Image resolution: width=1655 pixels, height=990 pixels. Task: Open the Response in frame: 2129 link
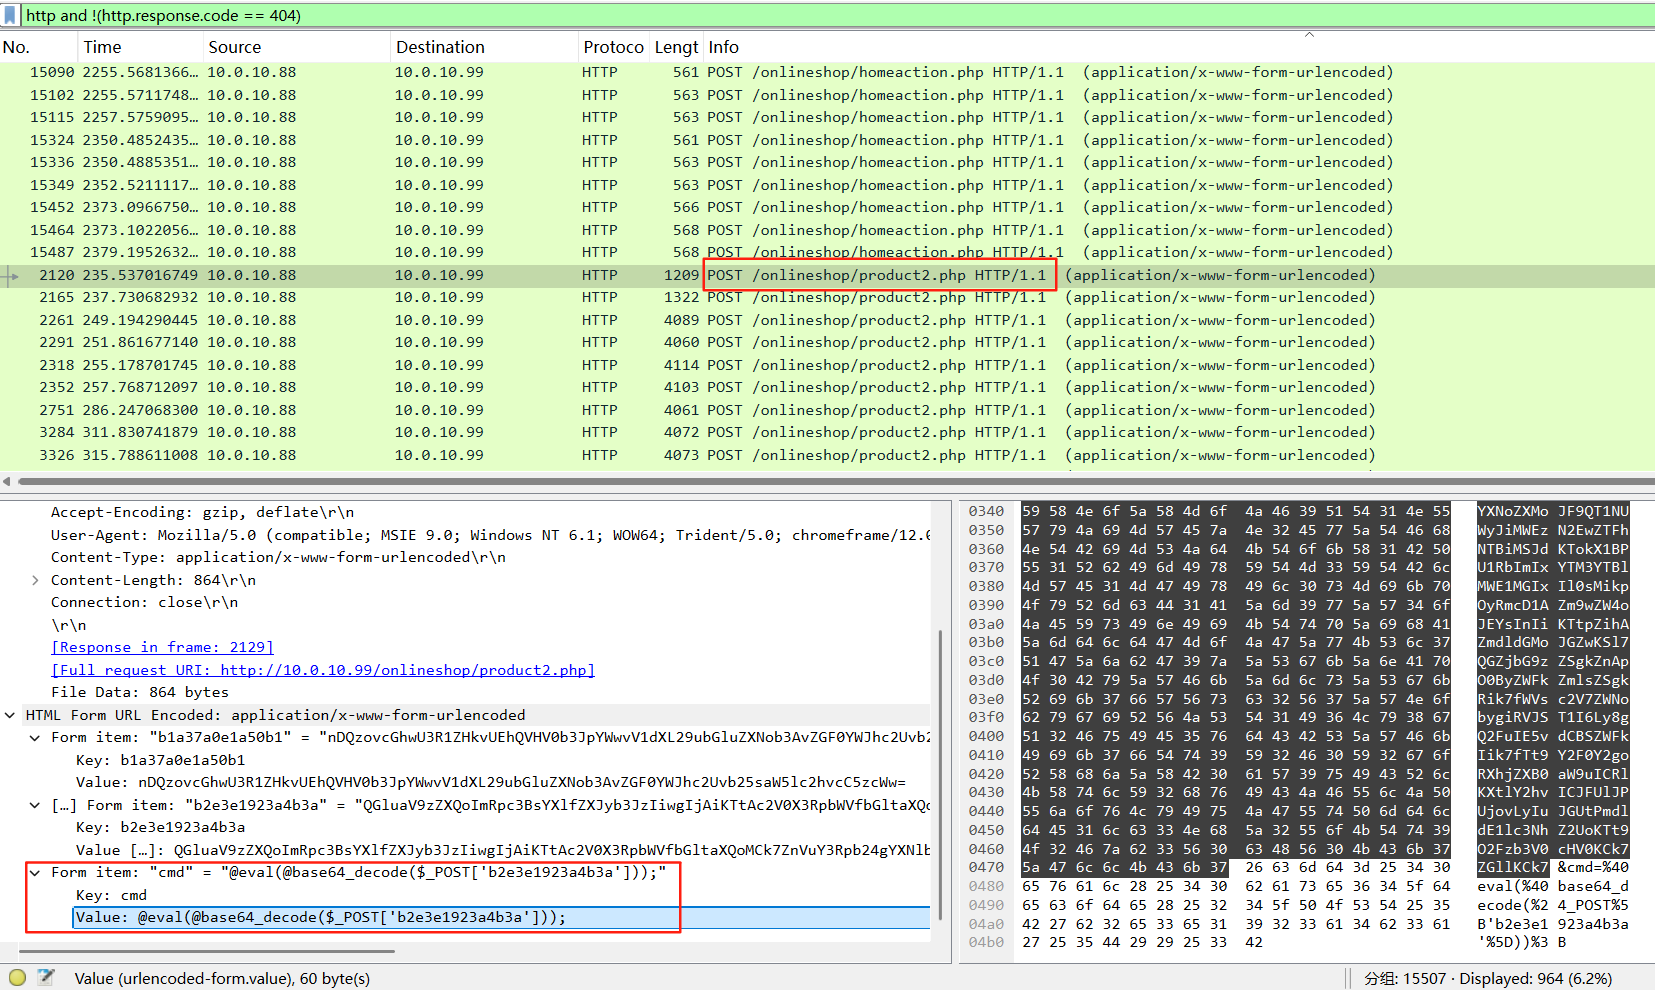[162, 647]
